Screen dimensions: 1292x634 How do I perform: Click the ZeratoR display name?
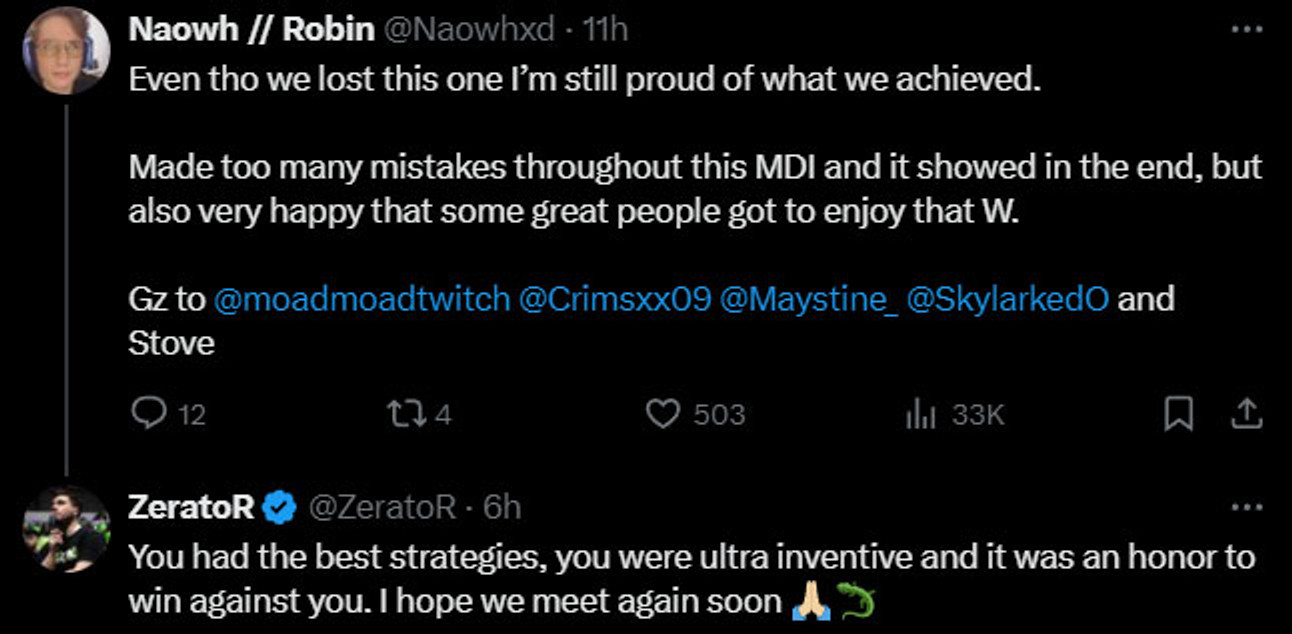[191, 508]
